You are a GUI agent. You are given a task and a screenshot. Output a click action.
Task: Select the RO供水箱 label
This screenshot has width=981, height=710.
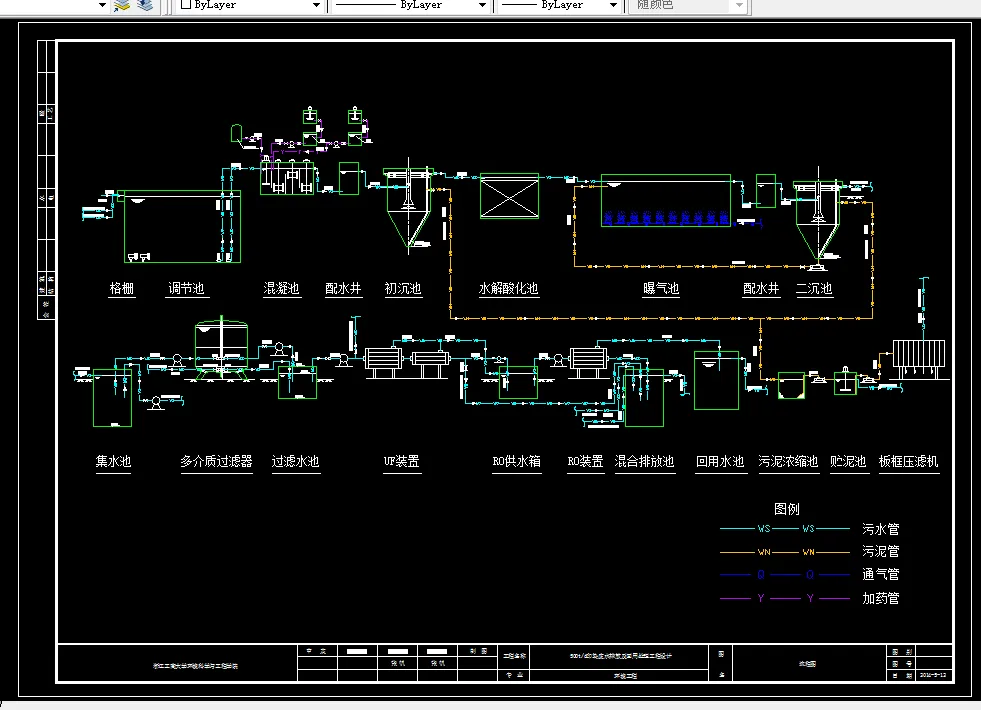pyautogui.click(x=517, y=462)
